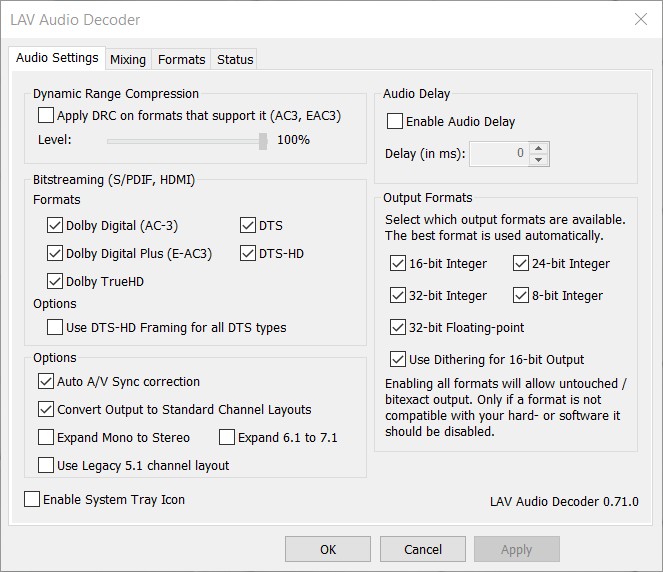This screenshot has width=663, height=572.
Task: Click the audio delay up arrow
Action: (x=540, y=148)
